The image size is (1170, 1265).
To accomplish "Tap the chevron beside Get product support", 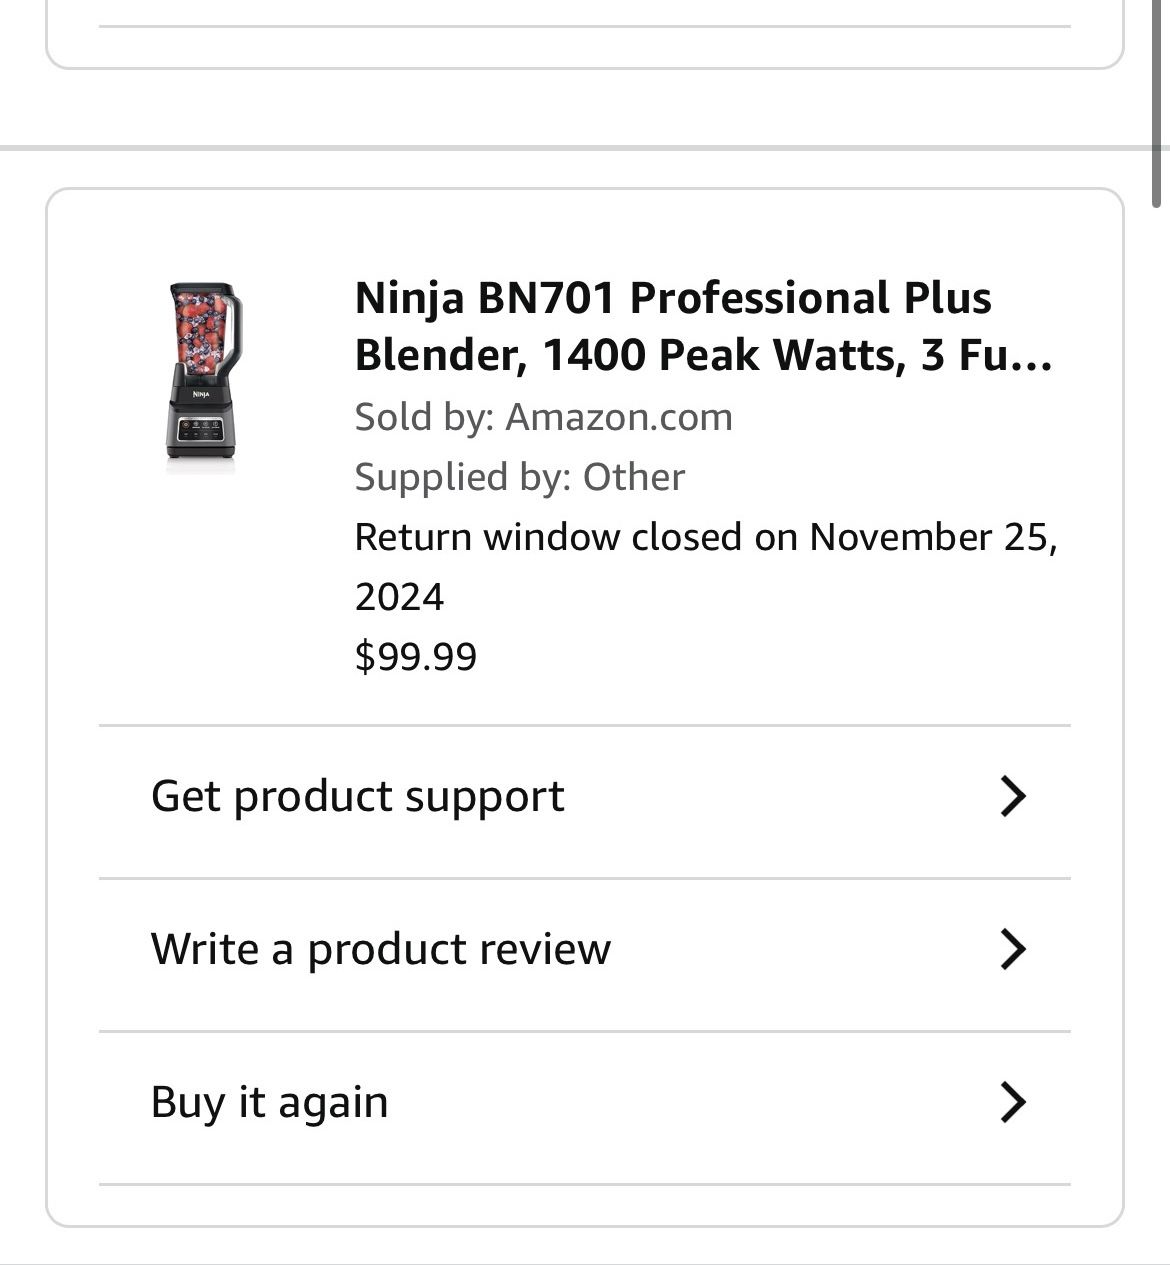I will click(x=1013, y=796).
